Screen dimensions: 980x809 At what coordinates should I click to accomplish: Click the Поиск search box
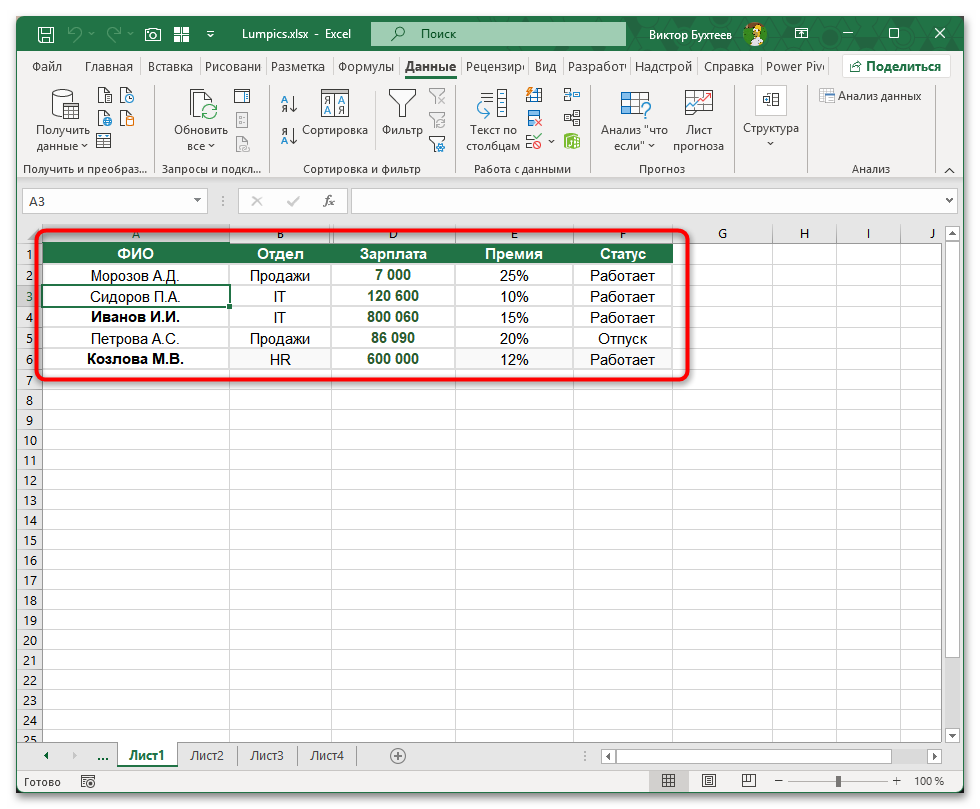click(498, 34)
